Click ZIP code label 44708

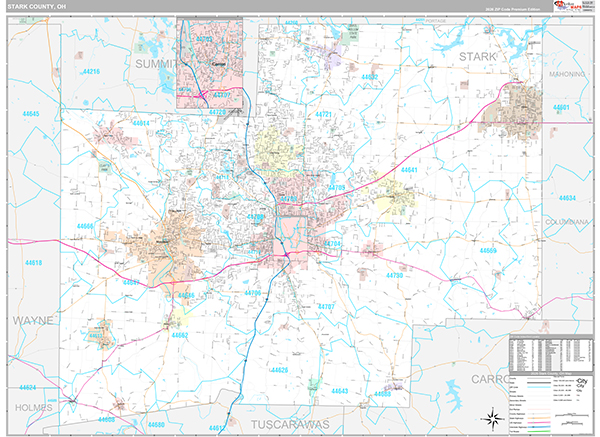[255, 217]
